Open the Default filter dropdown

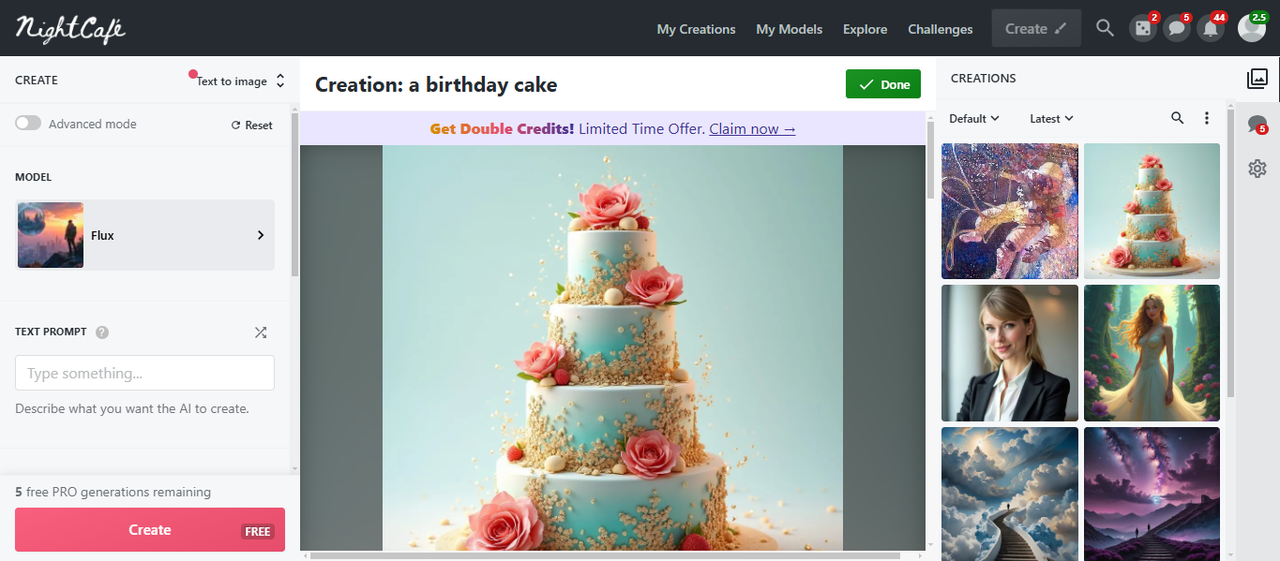coord(974,118)
